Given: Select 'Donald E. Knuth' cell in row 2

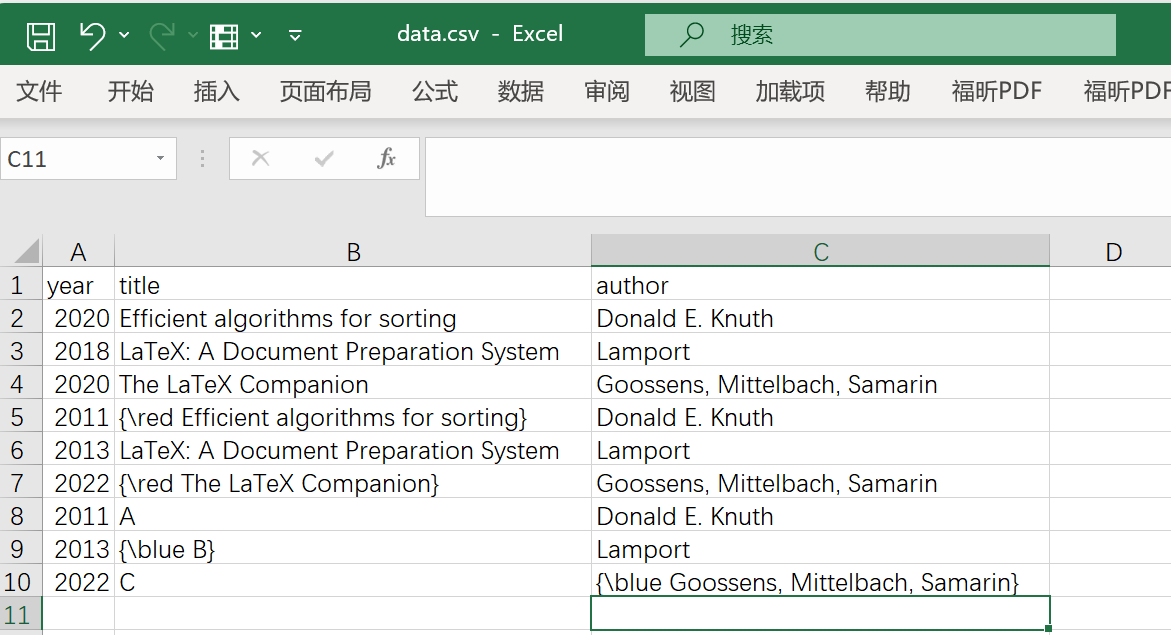Looking at the screenshot, I should click(x=821, y=318).
